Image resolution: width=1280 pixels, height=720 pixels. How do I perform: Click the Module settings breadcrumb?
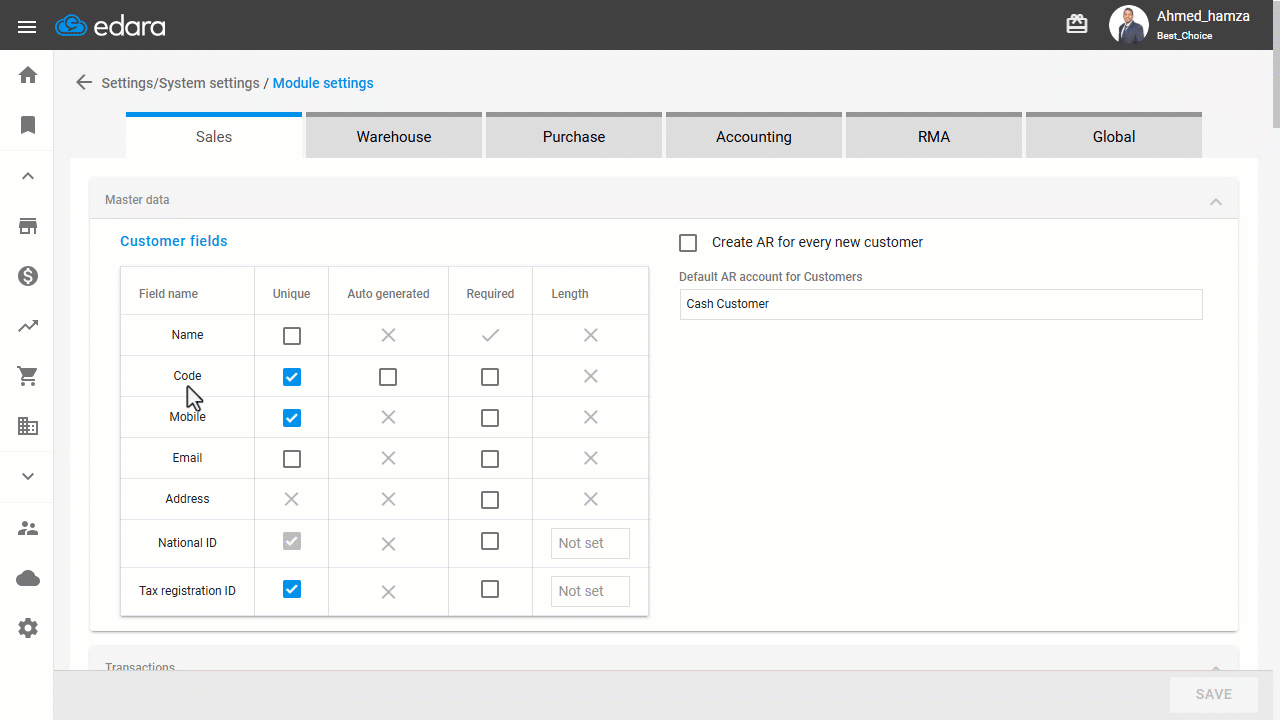323,83
